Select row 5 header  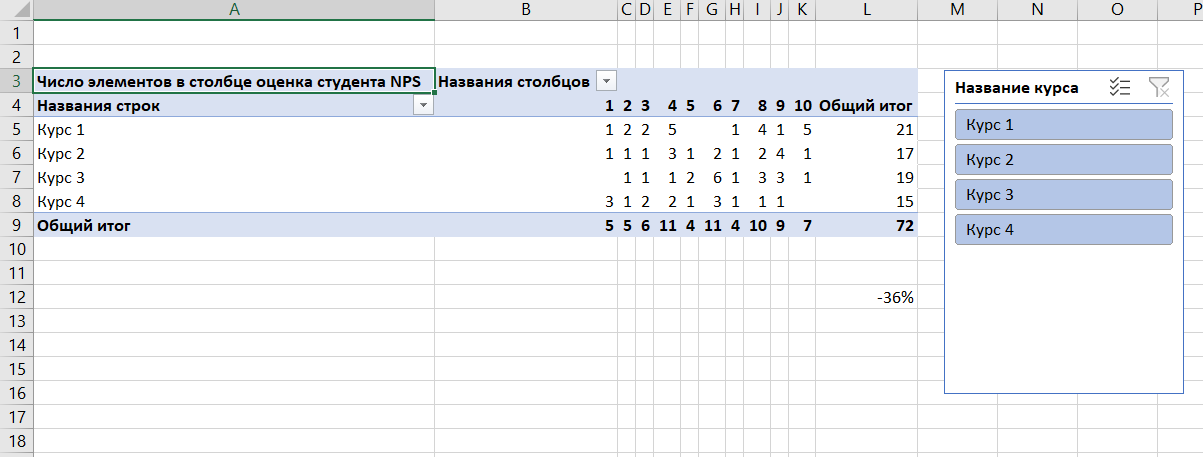pos(16,129)
